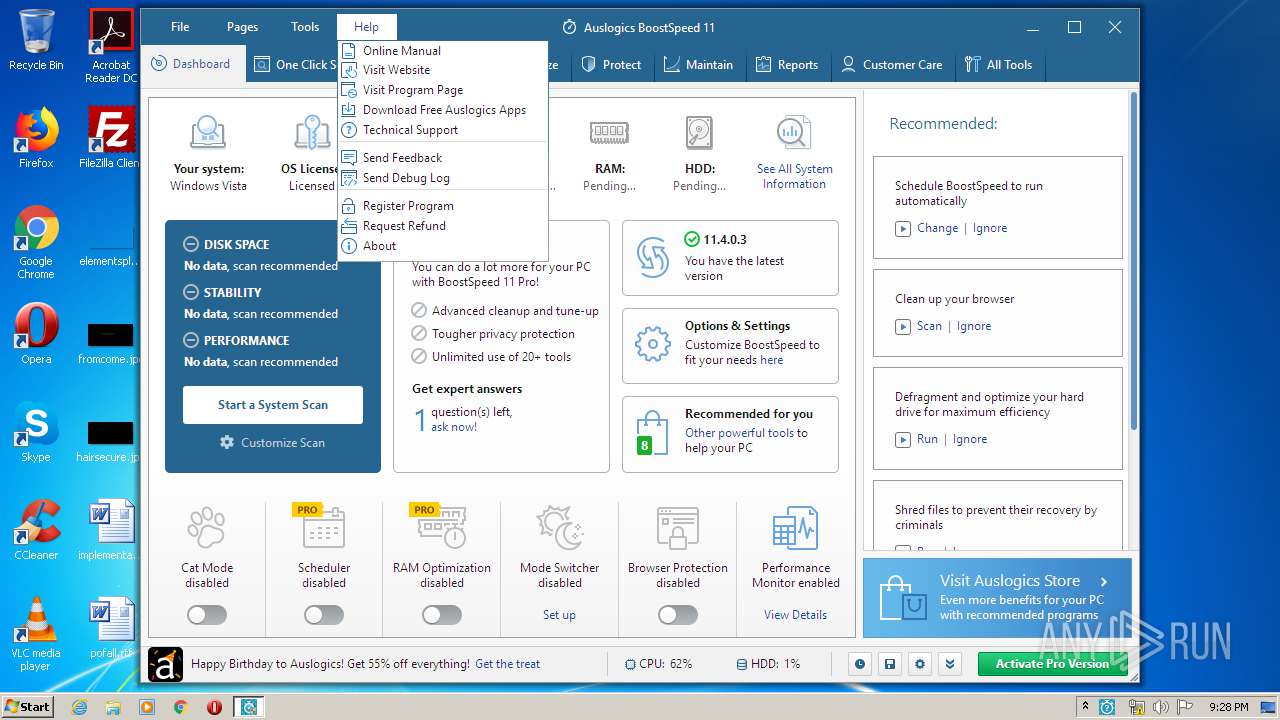
Task: Open the gear settings icon in bottom bar
Action: point(920,664)
